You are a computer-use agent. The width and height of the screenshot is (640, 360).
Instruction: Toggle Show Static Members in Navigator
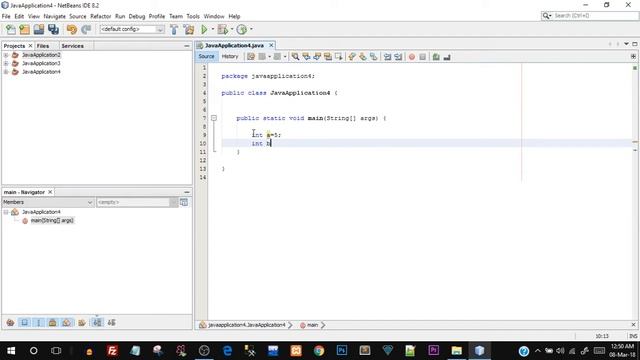coord(39,322)
